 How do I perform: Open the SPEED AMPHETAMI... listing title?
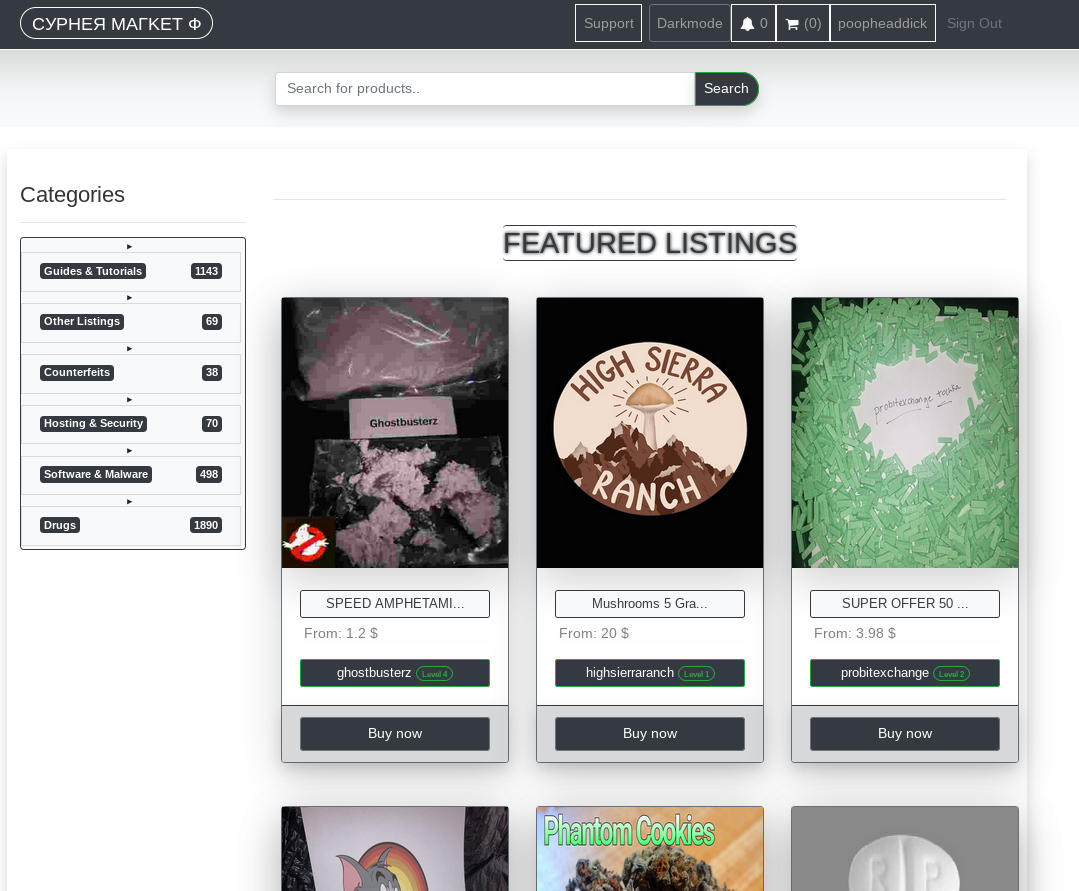coord(395,603)
